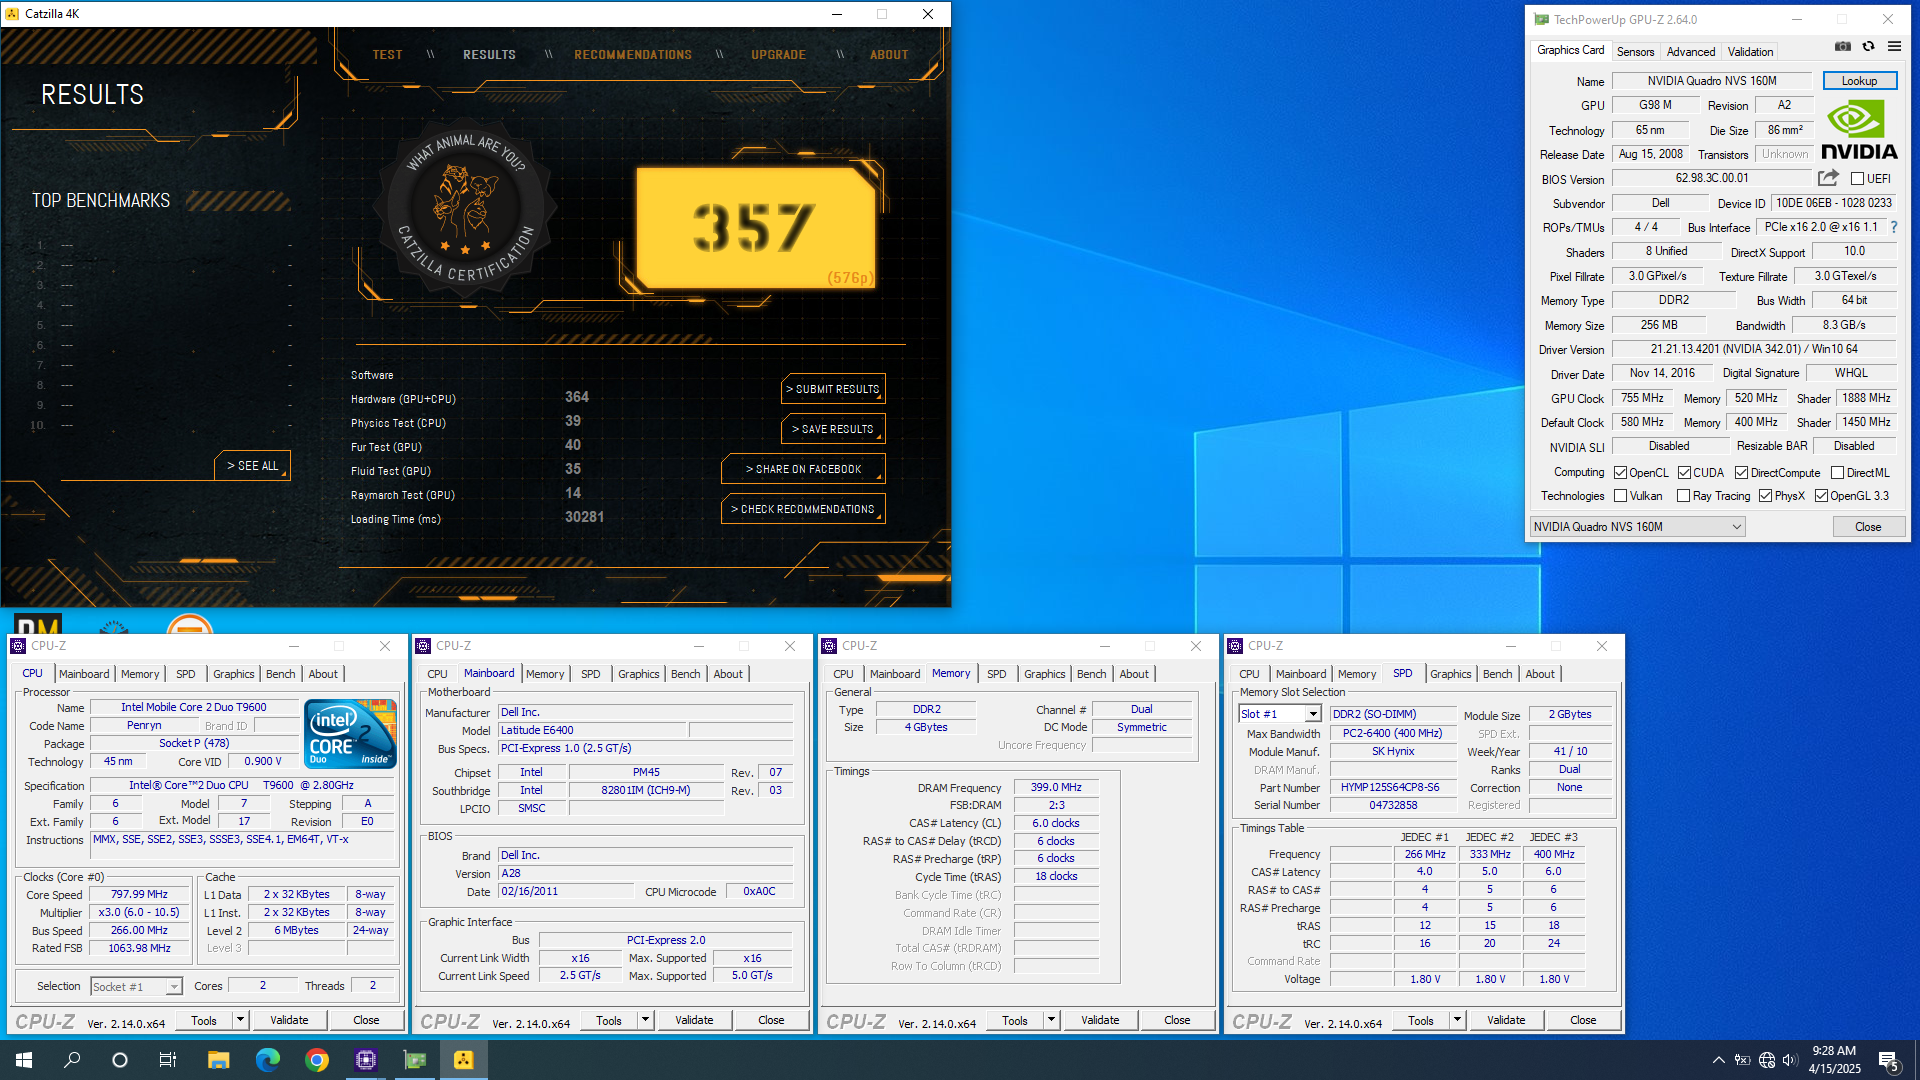The width and height of the screenshot is (1920, 1080).
Task: Open the Windows Start menu
Action: [24, 1060]
